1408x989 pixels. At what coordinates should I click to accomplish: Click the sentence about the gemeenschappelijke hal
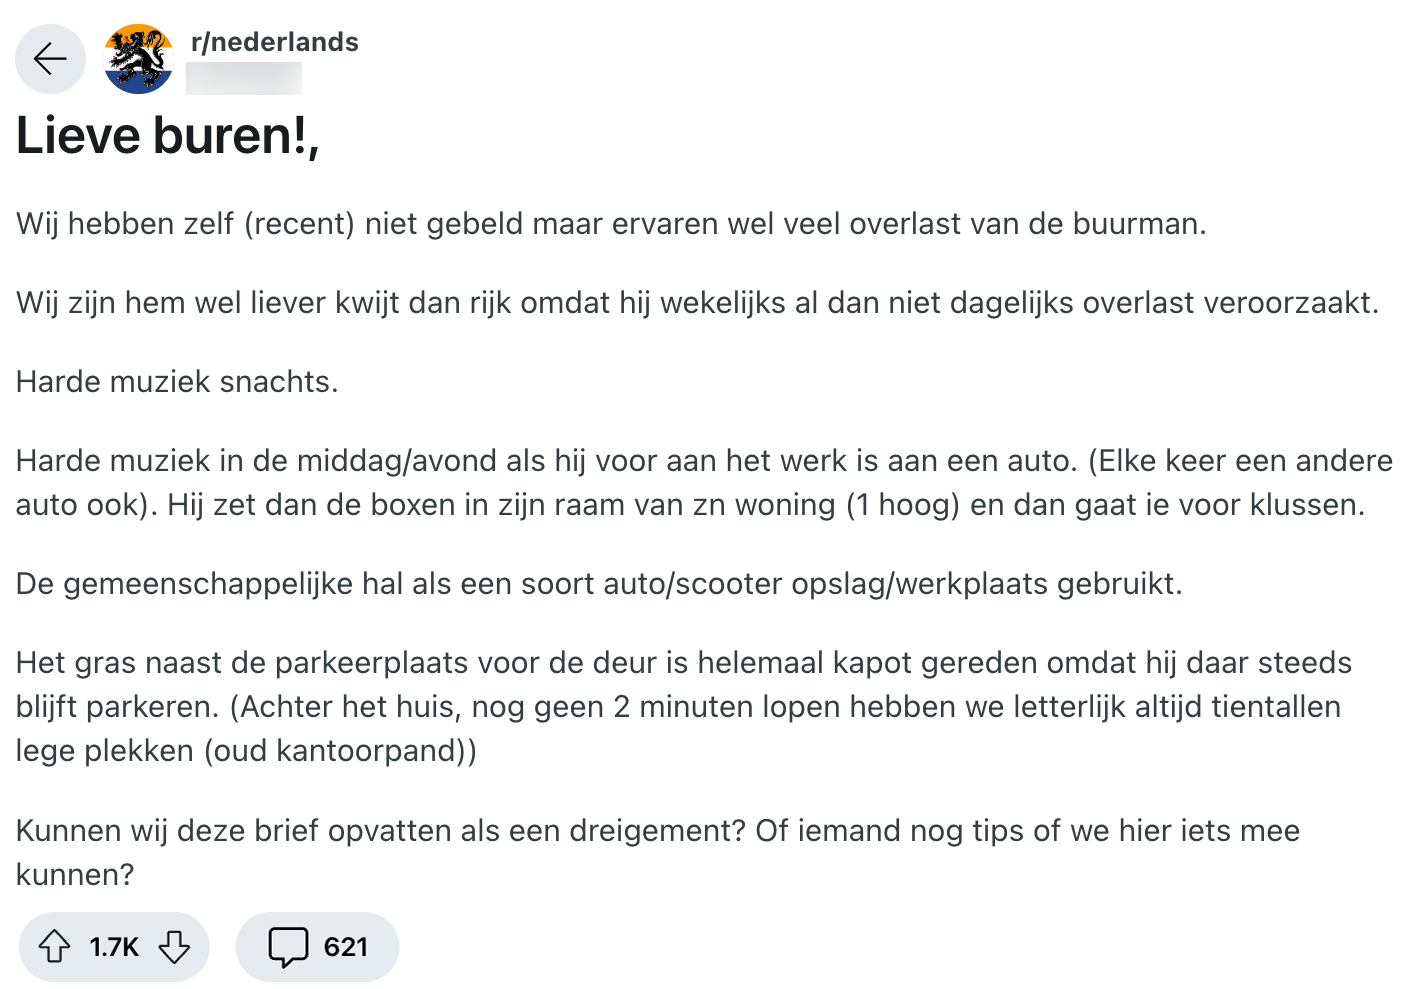point(599,583)
